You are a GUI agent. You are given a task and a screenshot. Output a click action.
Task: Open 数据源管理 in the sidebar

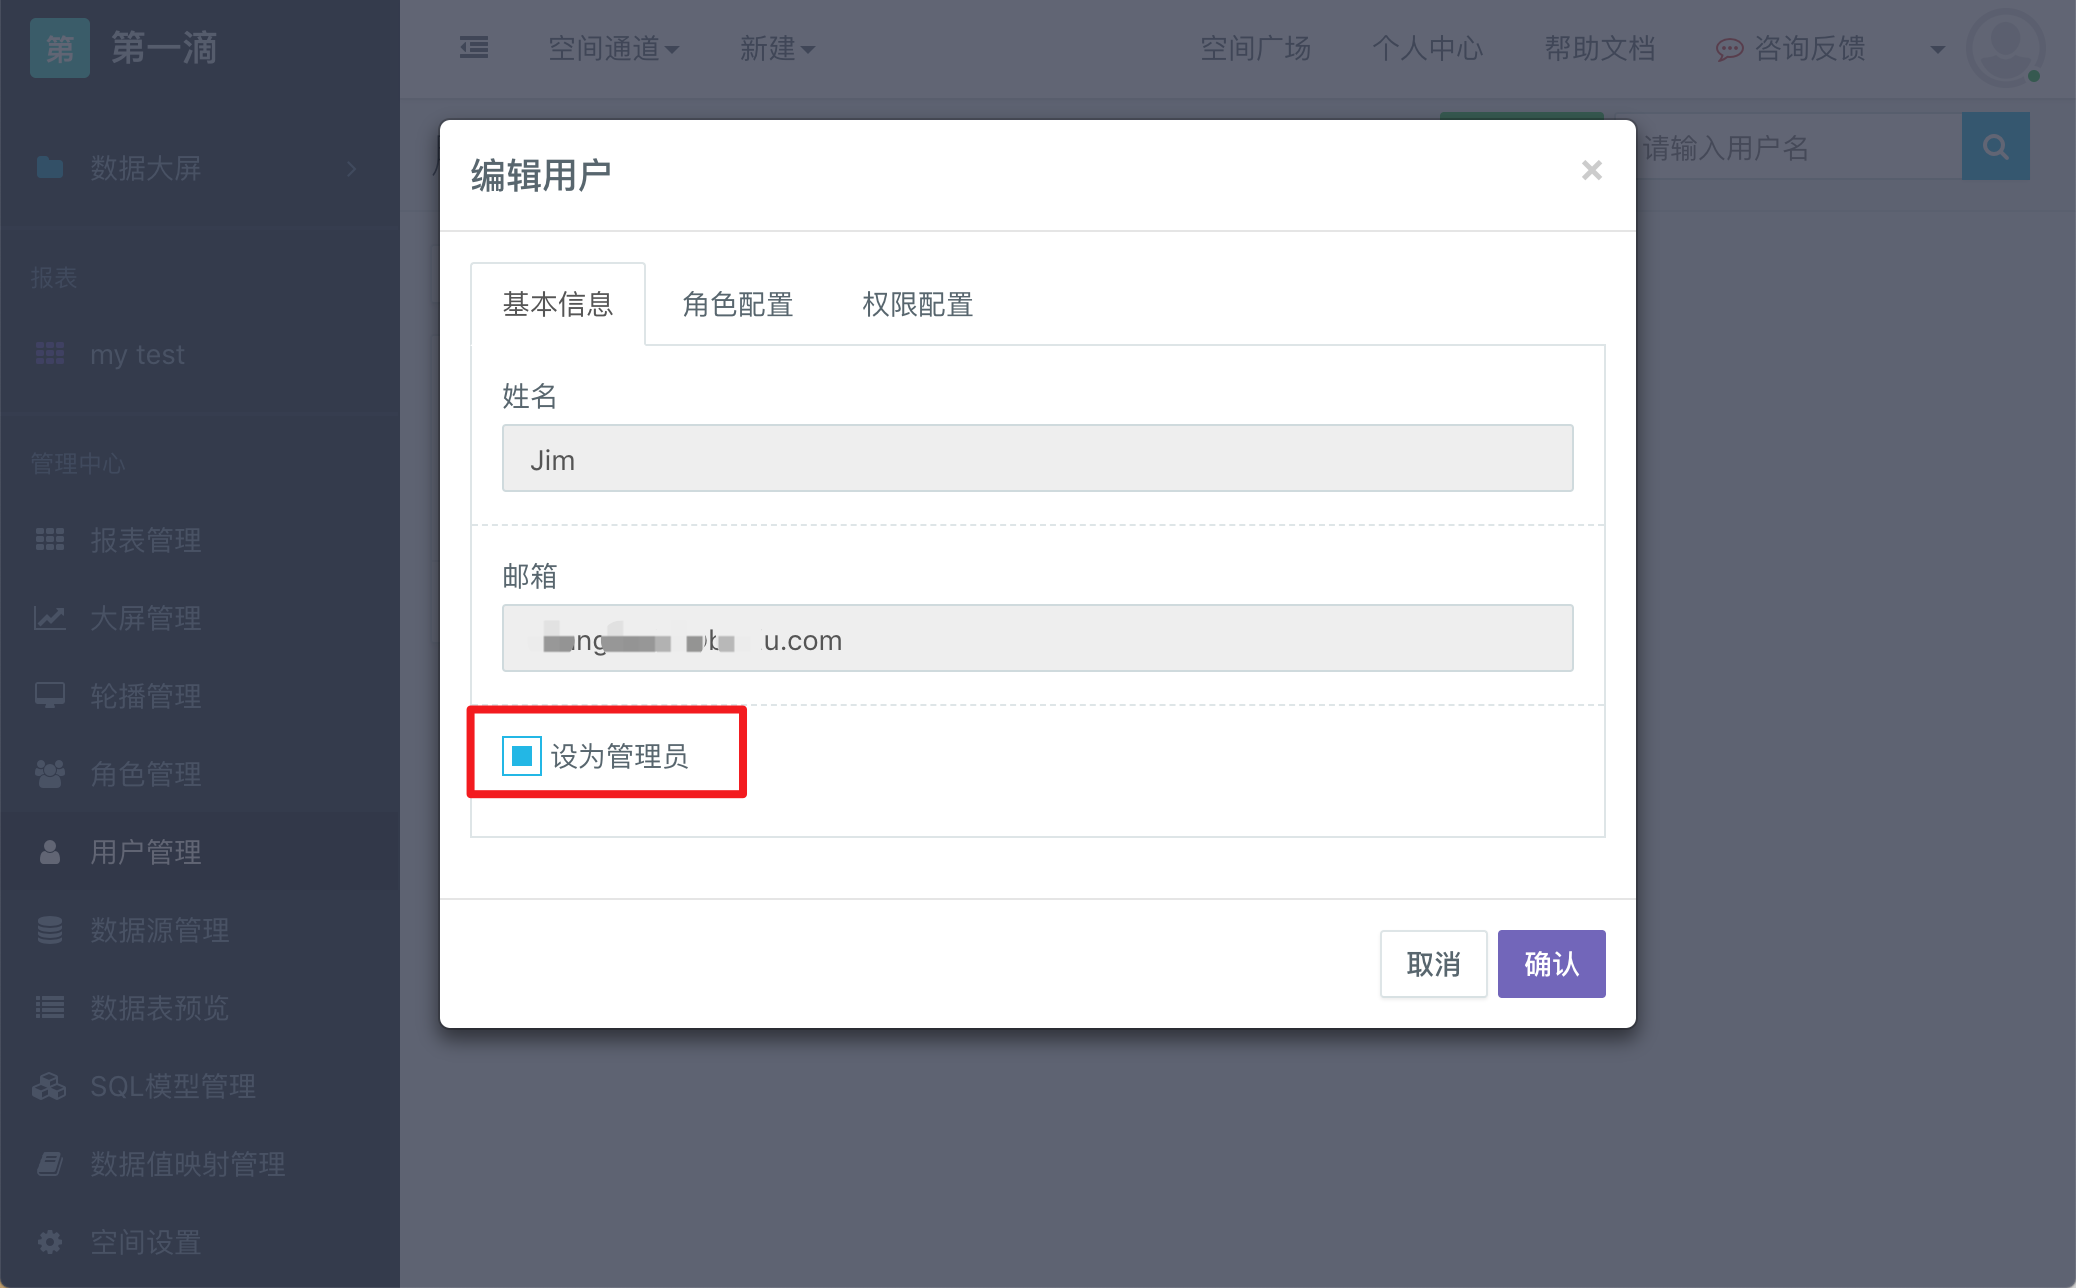pos(160,930)
